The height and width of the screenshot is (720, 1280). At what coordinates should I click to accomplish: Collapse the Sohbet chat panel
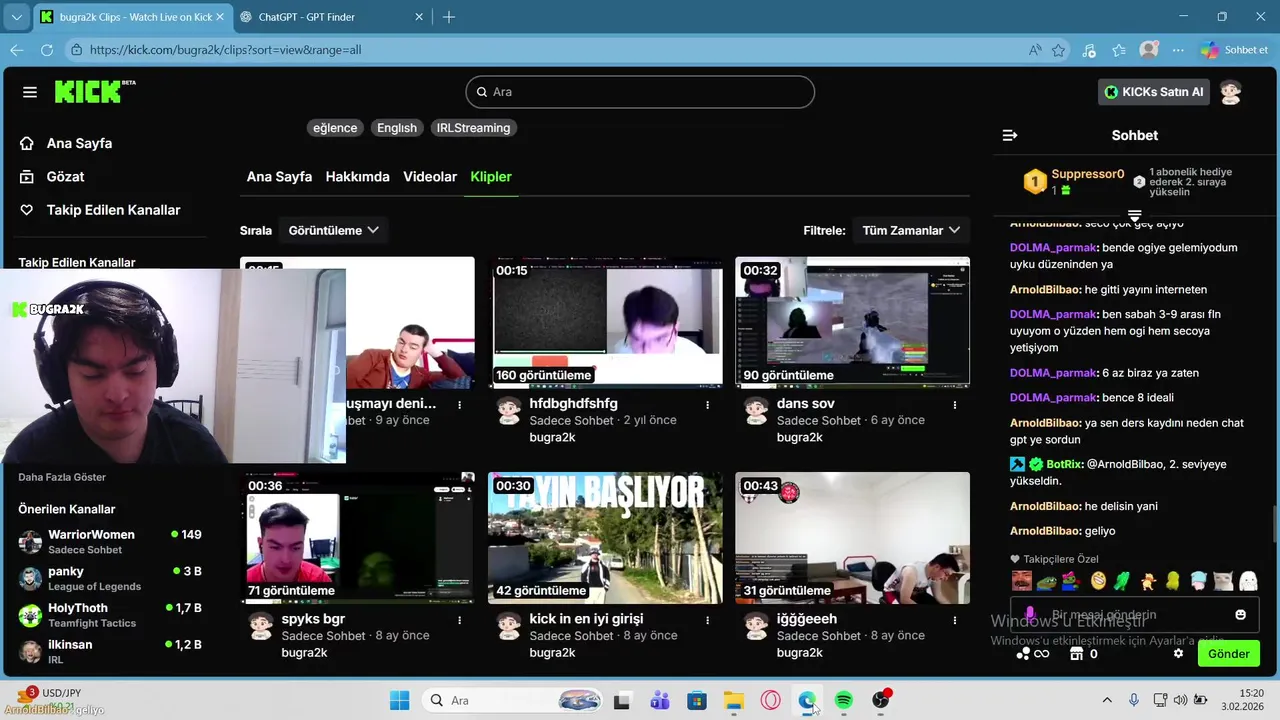(x=1010, y=135)
